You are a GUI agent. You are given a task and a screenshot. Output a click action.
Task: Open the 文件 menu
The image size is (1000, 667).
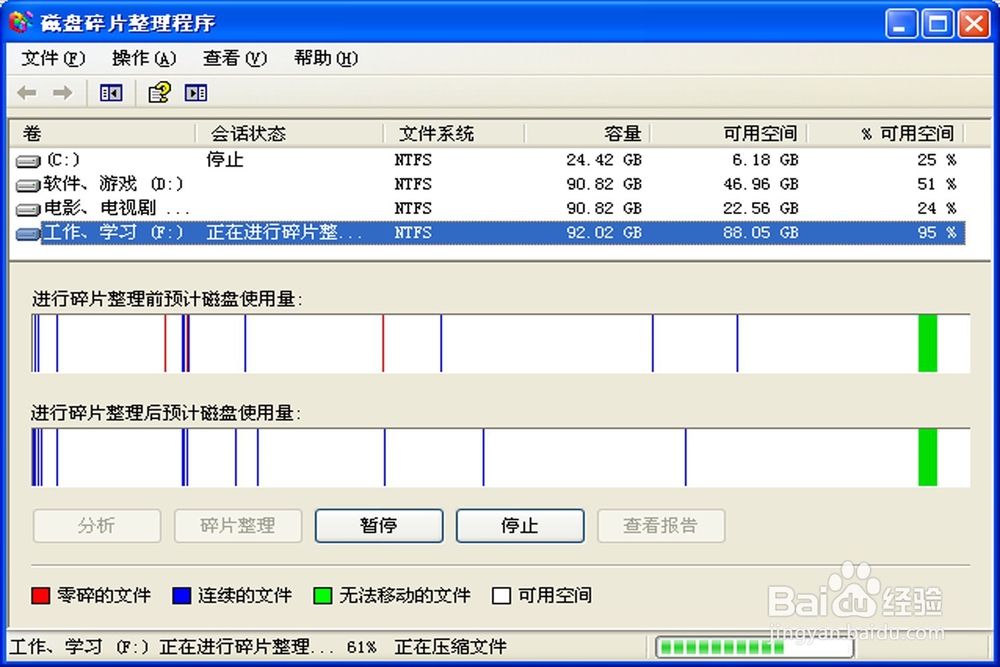click(x=52, y=58)
